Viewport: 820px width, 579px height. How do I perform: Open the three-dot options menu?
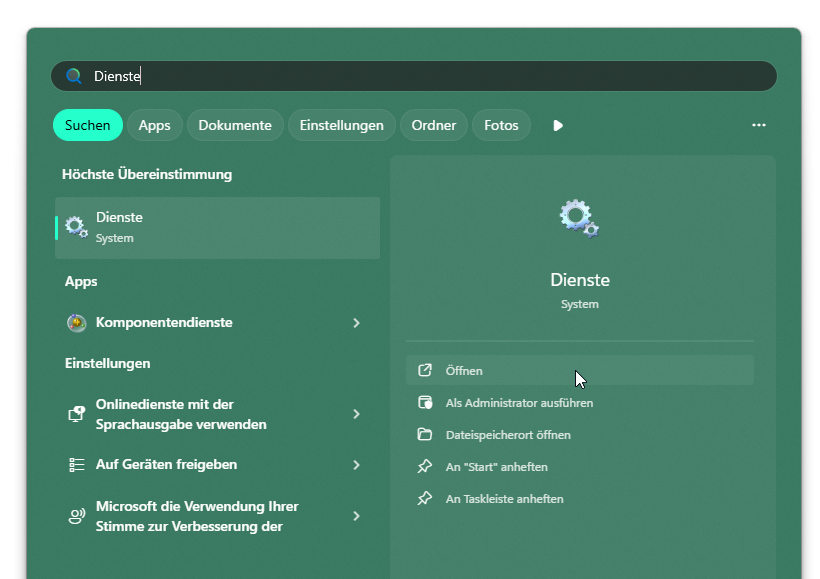pos(759,125)
